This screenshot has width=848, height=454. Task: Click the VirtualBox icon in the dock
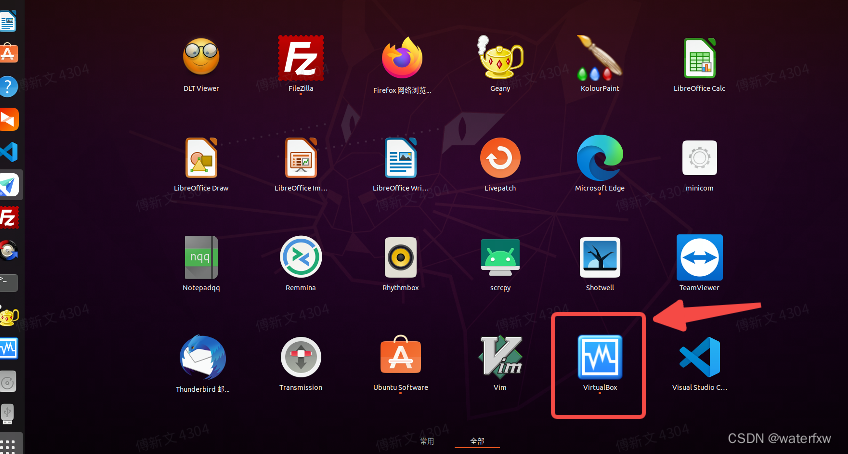(9, 349)
